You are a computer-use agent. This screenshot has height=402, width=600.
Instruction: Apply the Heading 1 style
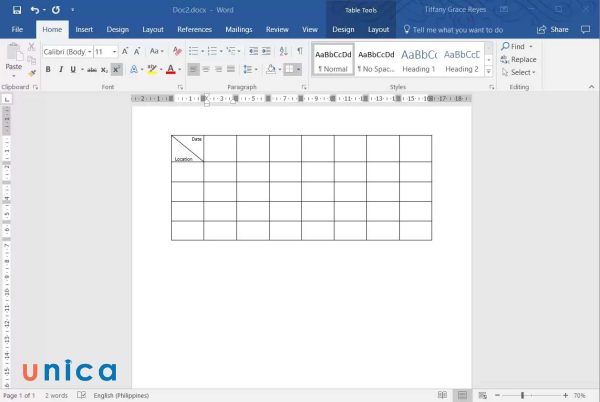click(x=419, y=60)
